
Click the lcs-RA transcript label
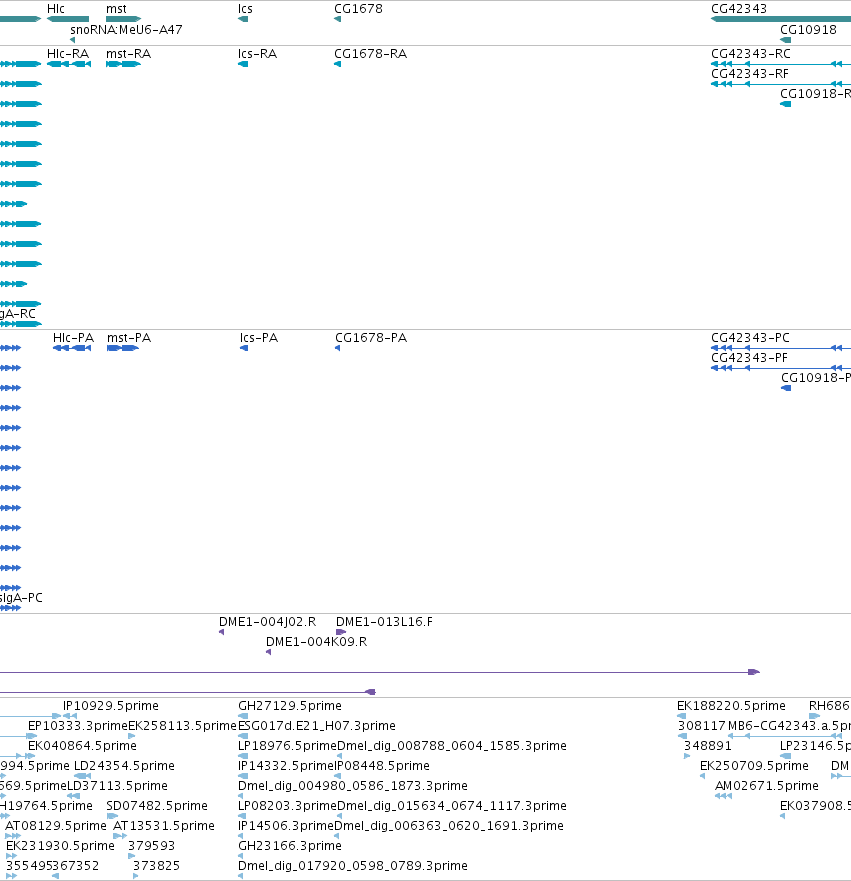click(257, 54)
